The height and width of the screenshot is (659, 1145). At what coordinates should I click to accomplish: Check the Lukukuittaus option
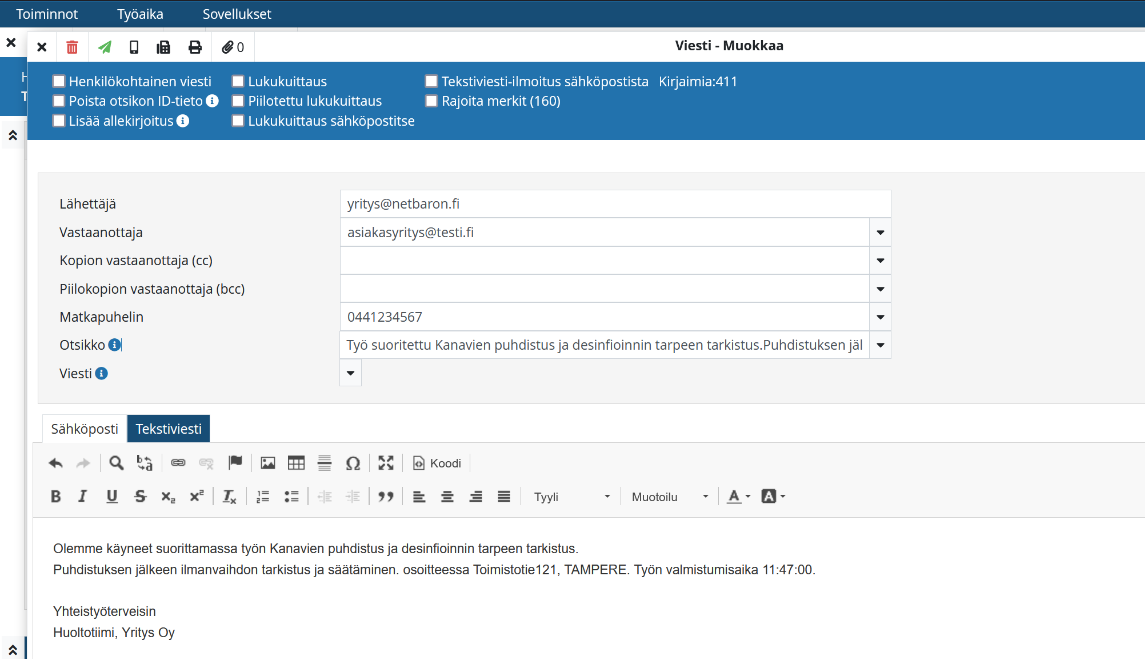coord(239,82)
